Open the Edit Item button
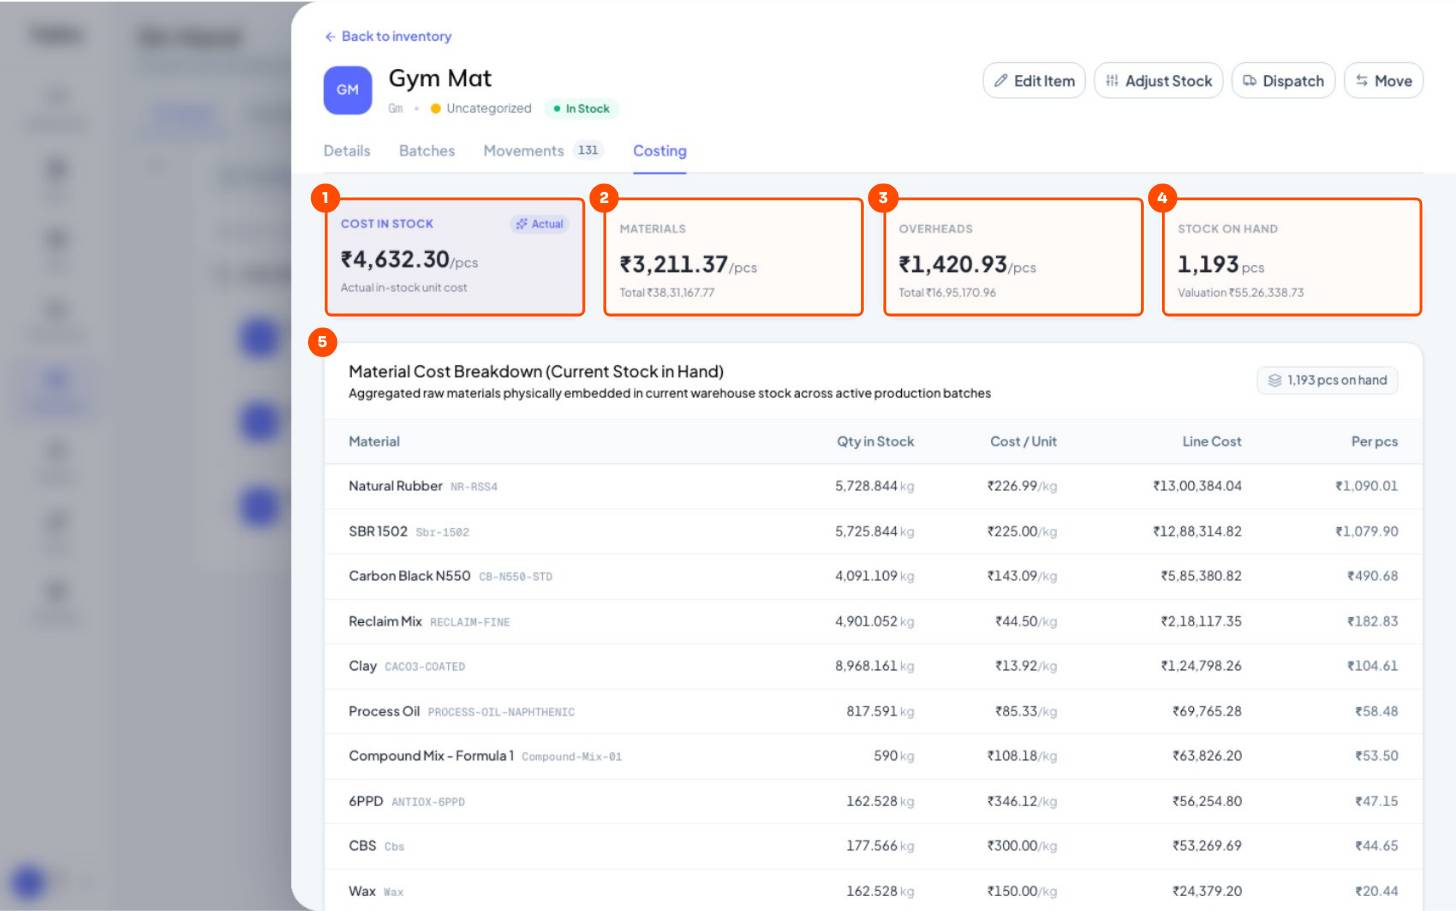 (x=1034, y=81)
